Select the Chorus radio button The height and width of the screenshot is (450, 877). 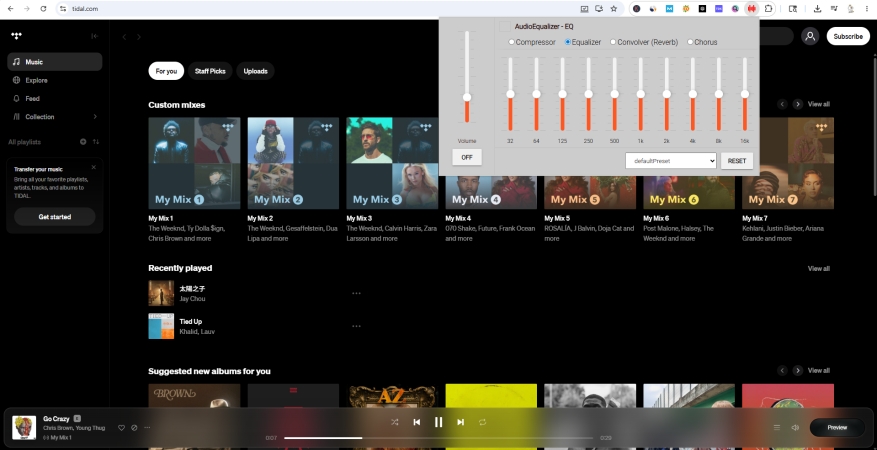coord(690,42)
